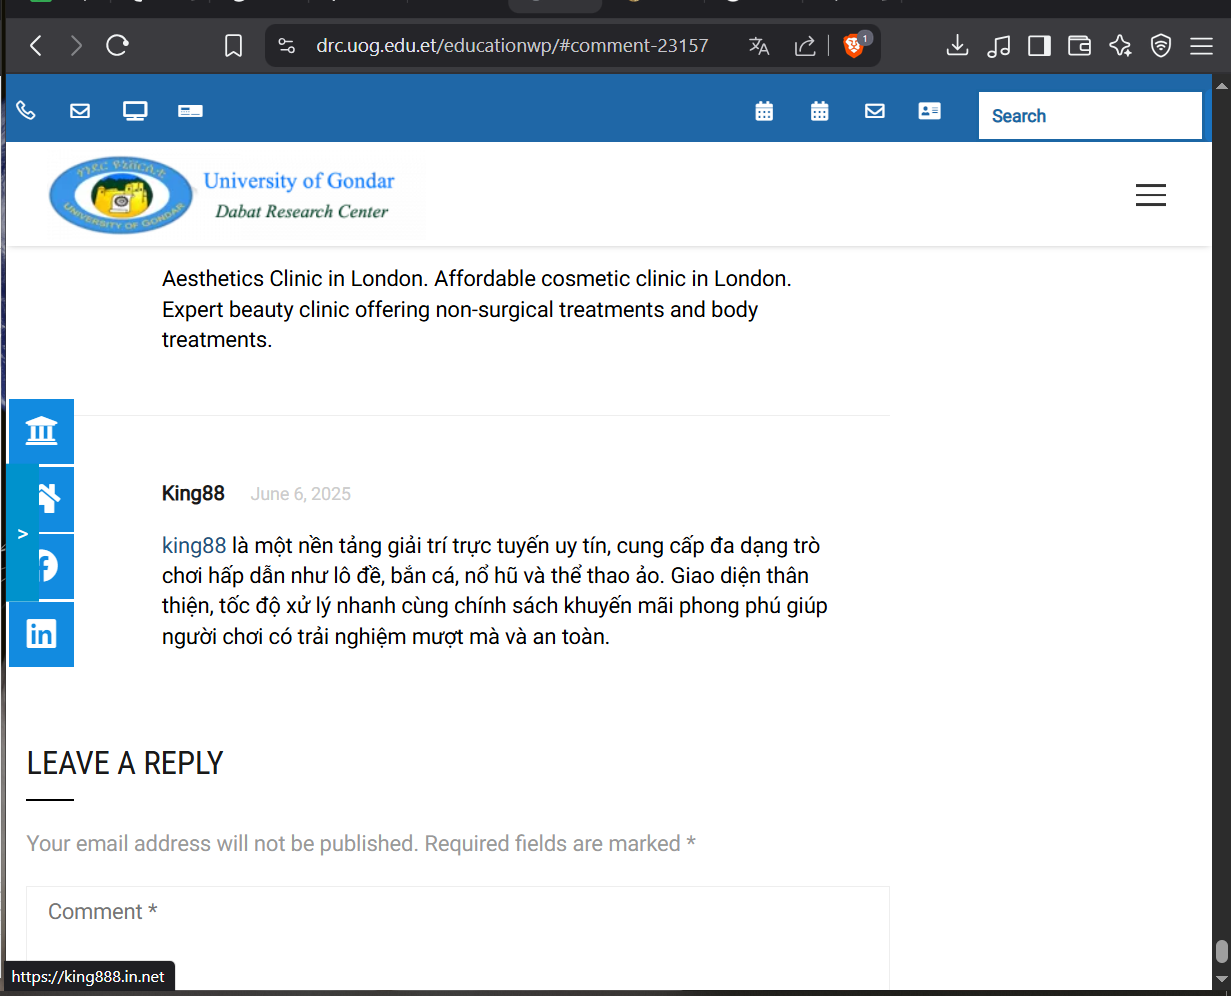Image resolution: width=1231 pixels, height=996 pixels.
Task: Reload the current page
Action: point(117,45)
